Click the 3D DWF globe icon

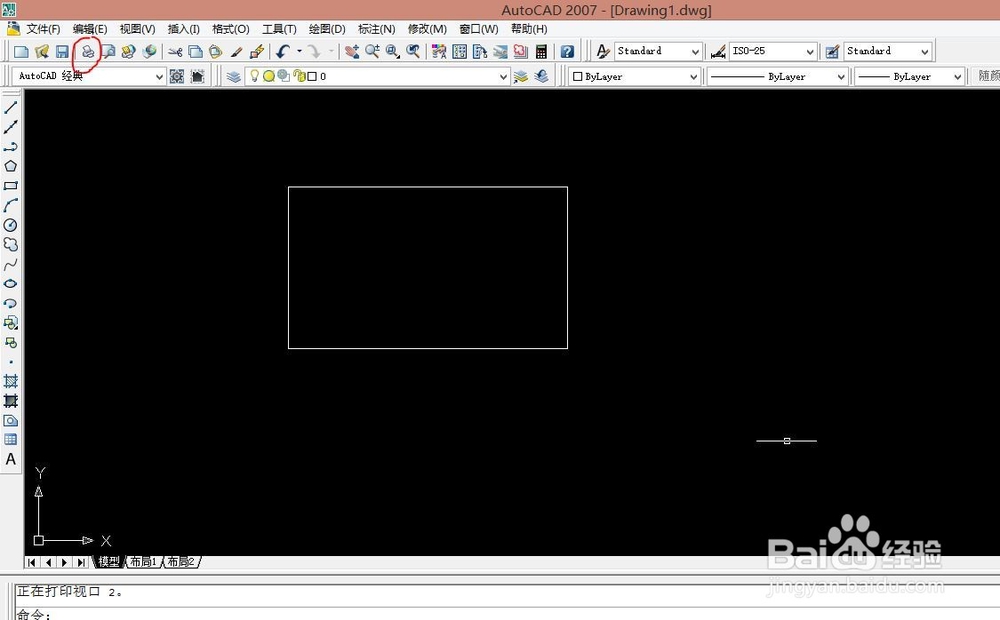(149, 52)
